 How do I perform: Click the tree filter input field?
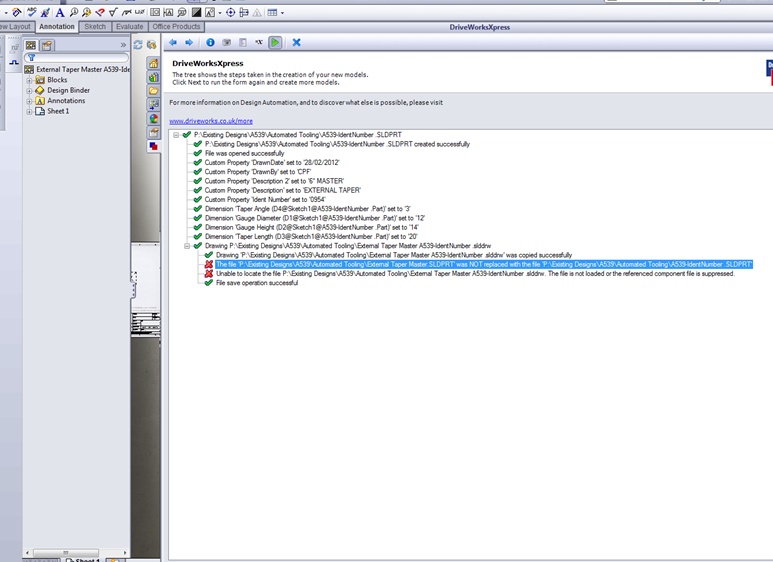(x=76, y=58)
